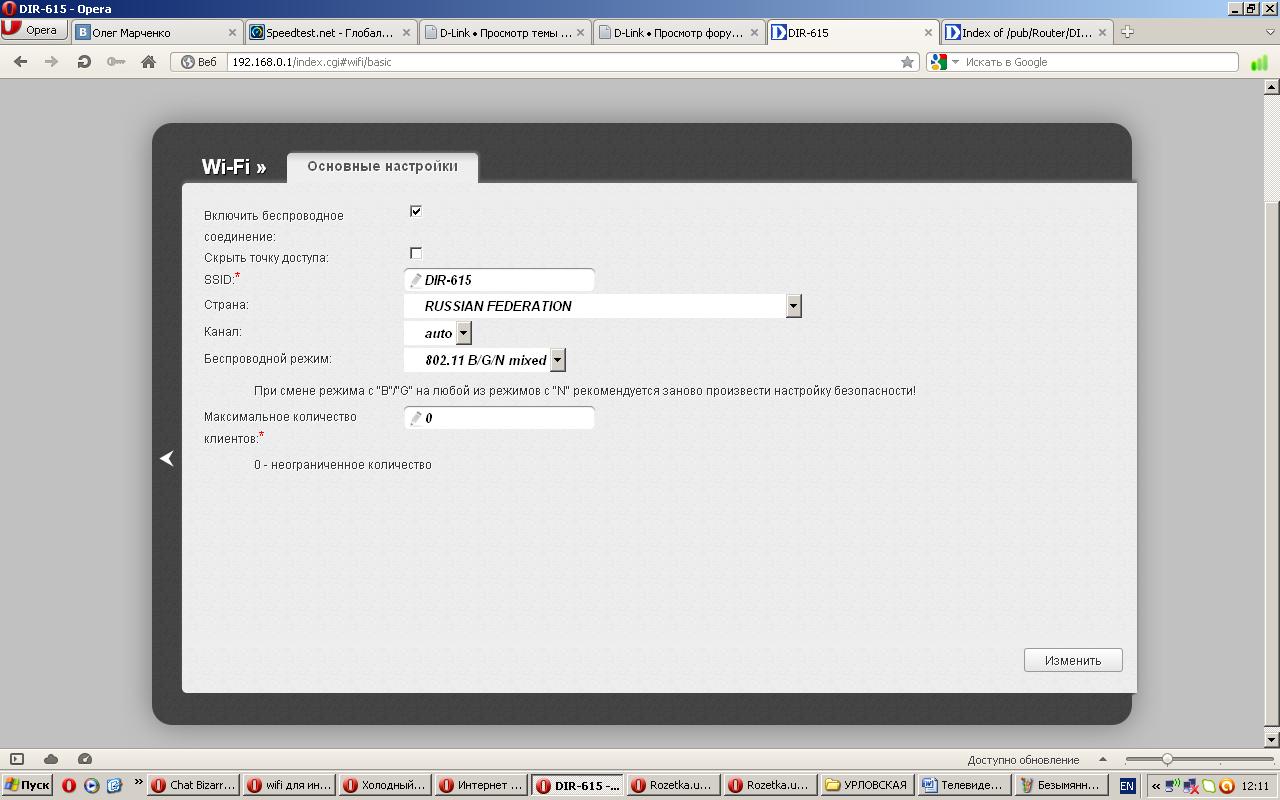Expand the closed tabs list arrow
Screen dimensions: 1280x800
click(1270, 32)
